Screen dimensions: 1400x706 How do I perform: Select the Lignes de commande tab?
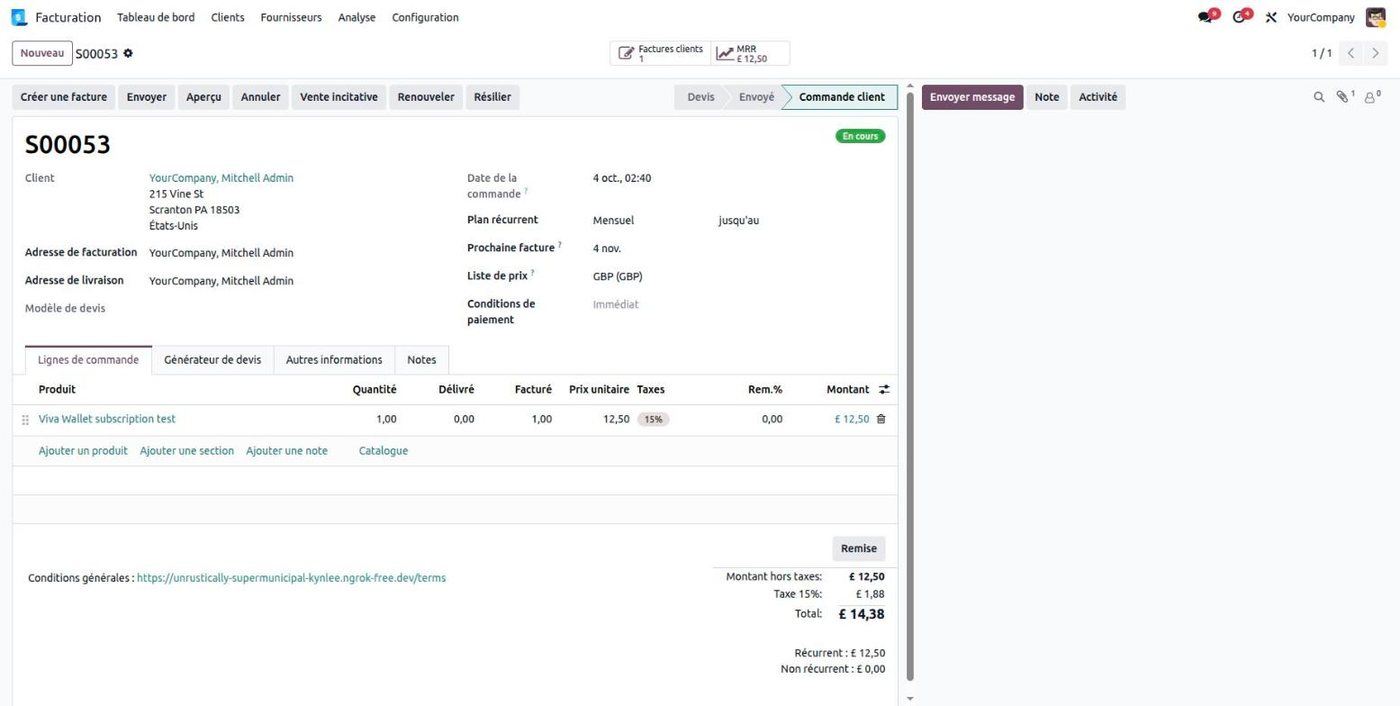coord(88,360)
